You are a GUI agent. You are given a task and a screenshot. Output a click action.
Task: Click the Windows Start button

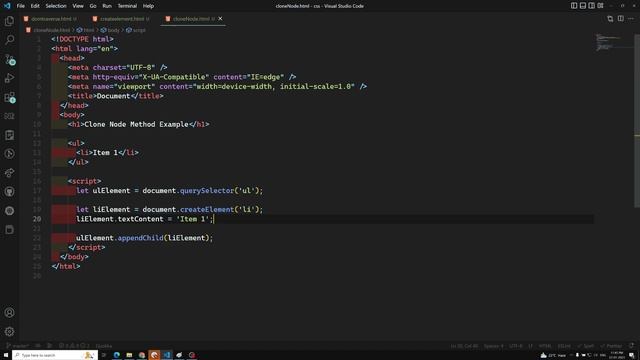click(6, 355)
